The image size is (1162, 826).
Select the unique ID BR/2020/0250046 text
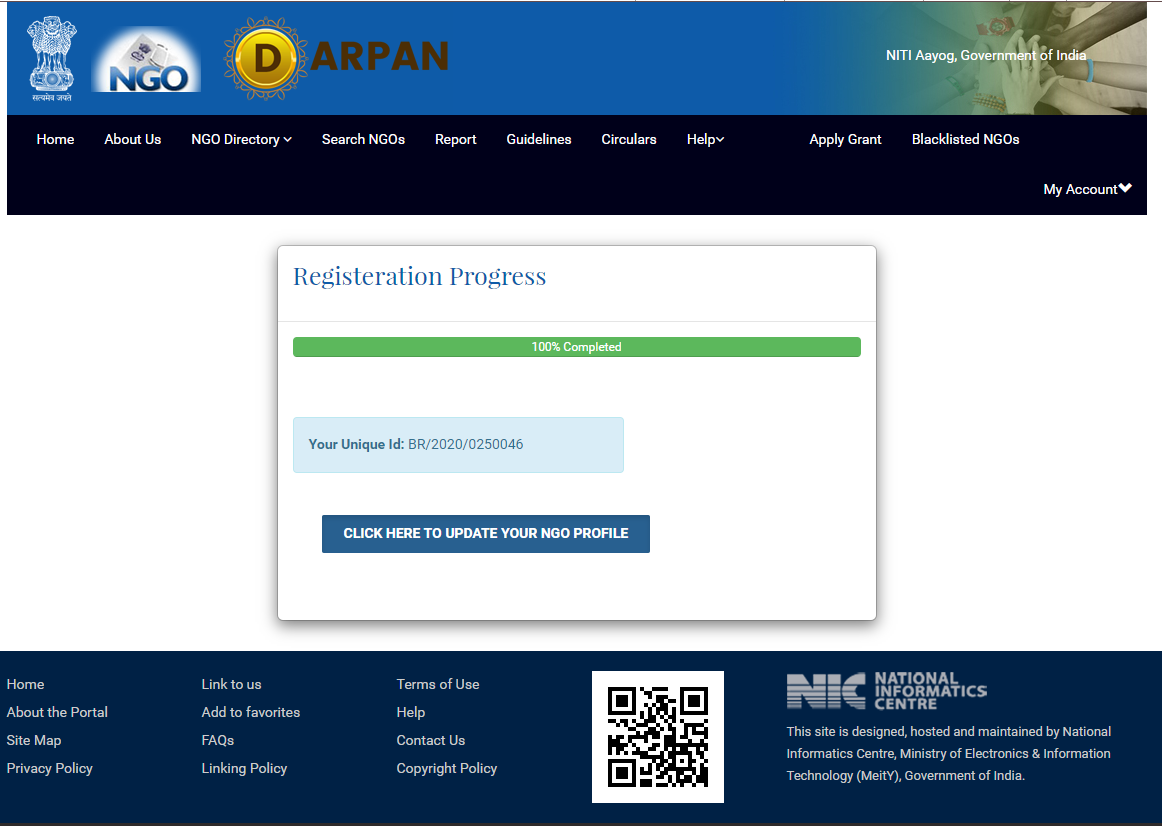coord(465,444)
